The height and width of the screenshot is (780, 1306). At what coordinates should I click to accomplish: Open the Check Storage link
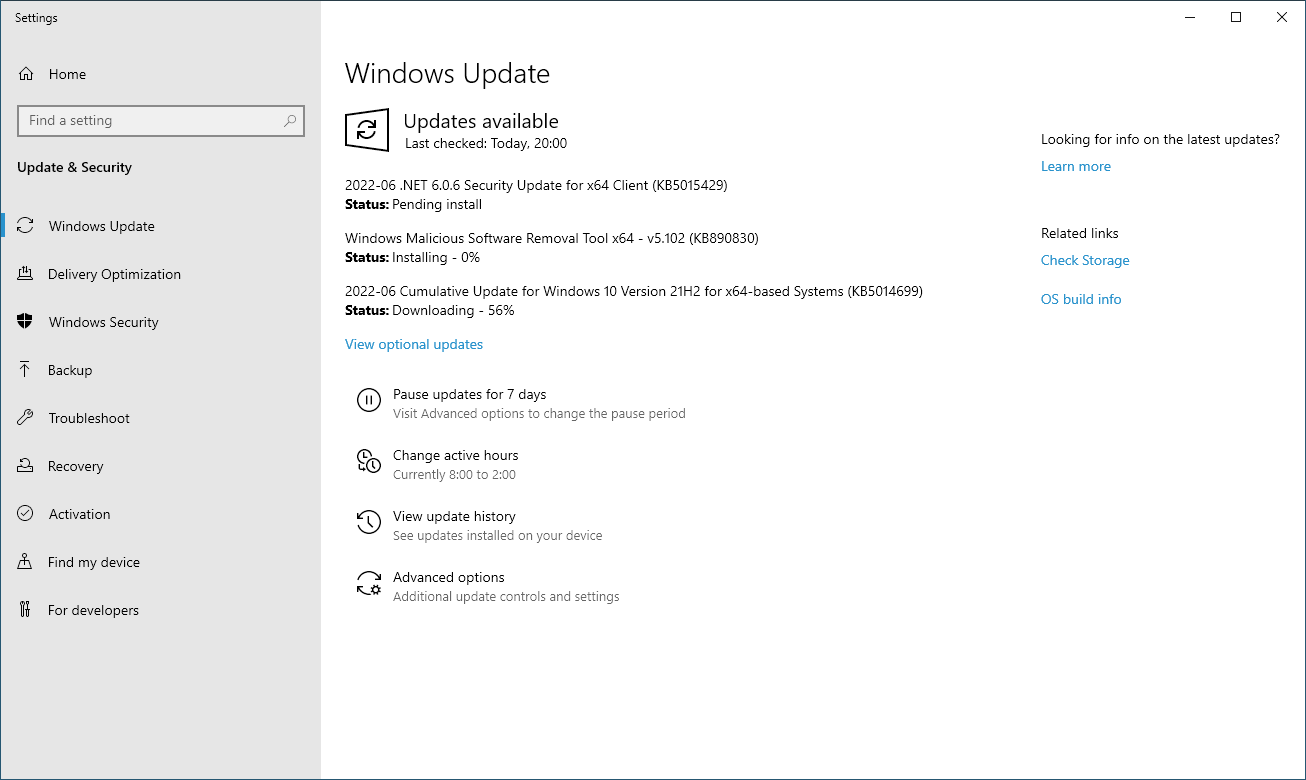tap(1085, 260)
